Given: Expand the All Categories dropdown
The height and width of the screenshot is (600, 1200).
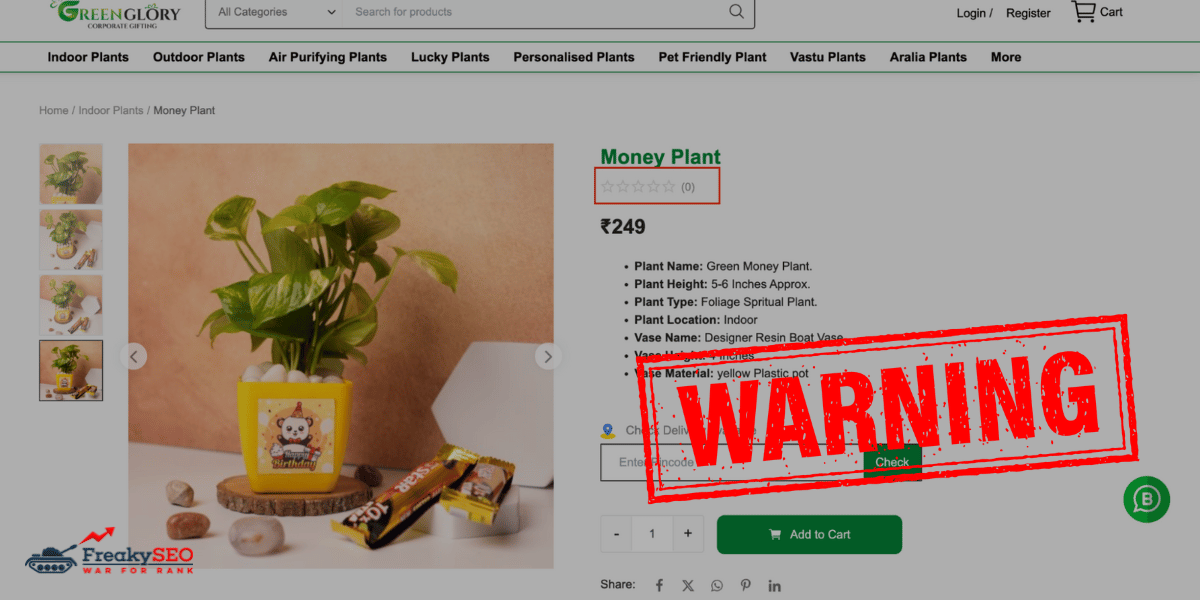Looking at the screenshot, I should pyautogui.click(x=275, y=12).
